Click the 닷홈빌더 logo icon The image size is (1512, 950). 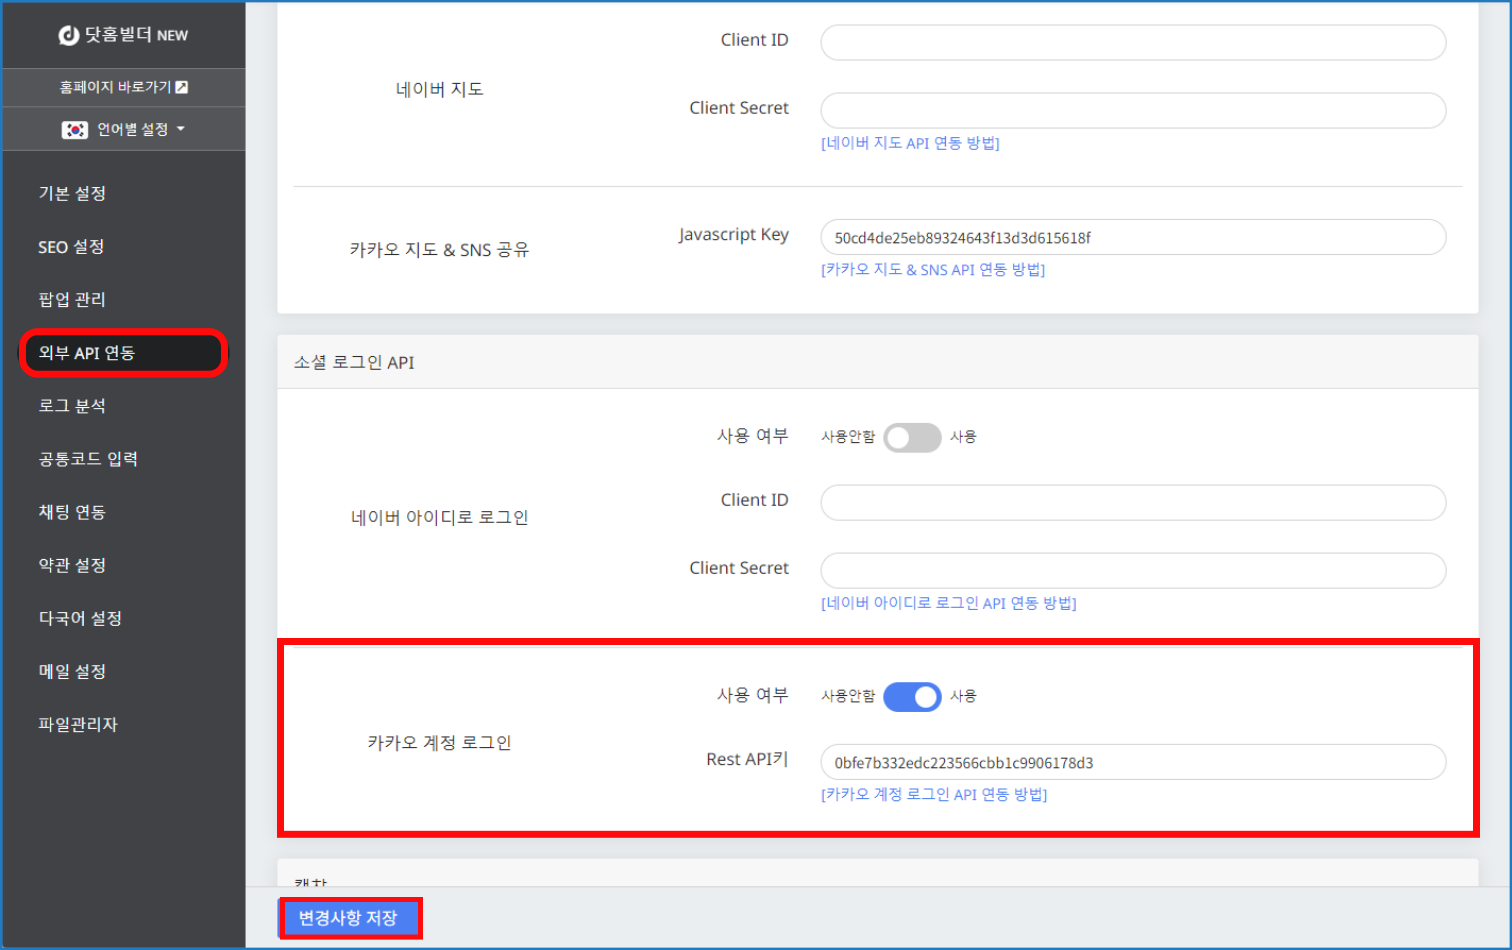(68, 36)
